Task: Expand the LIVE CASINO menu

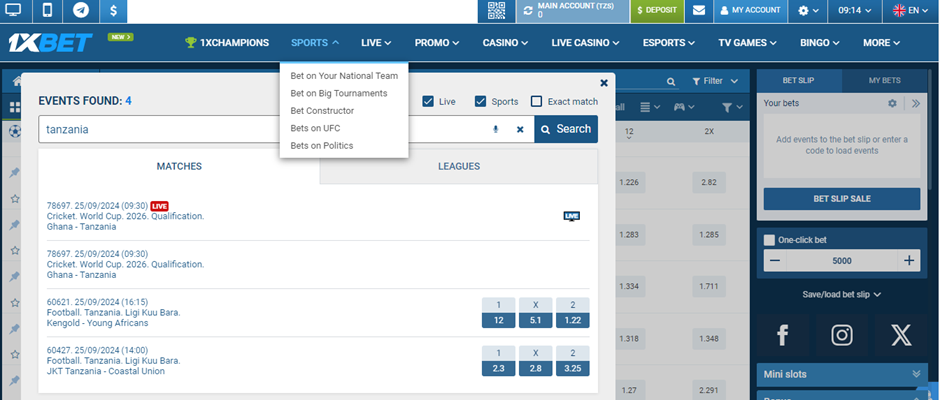Action: [585, 43]
